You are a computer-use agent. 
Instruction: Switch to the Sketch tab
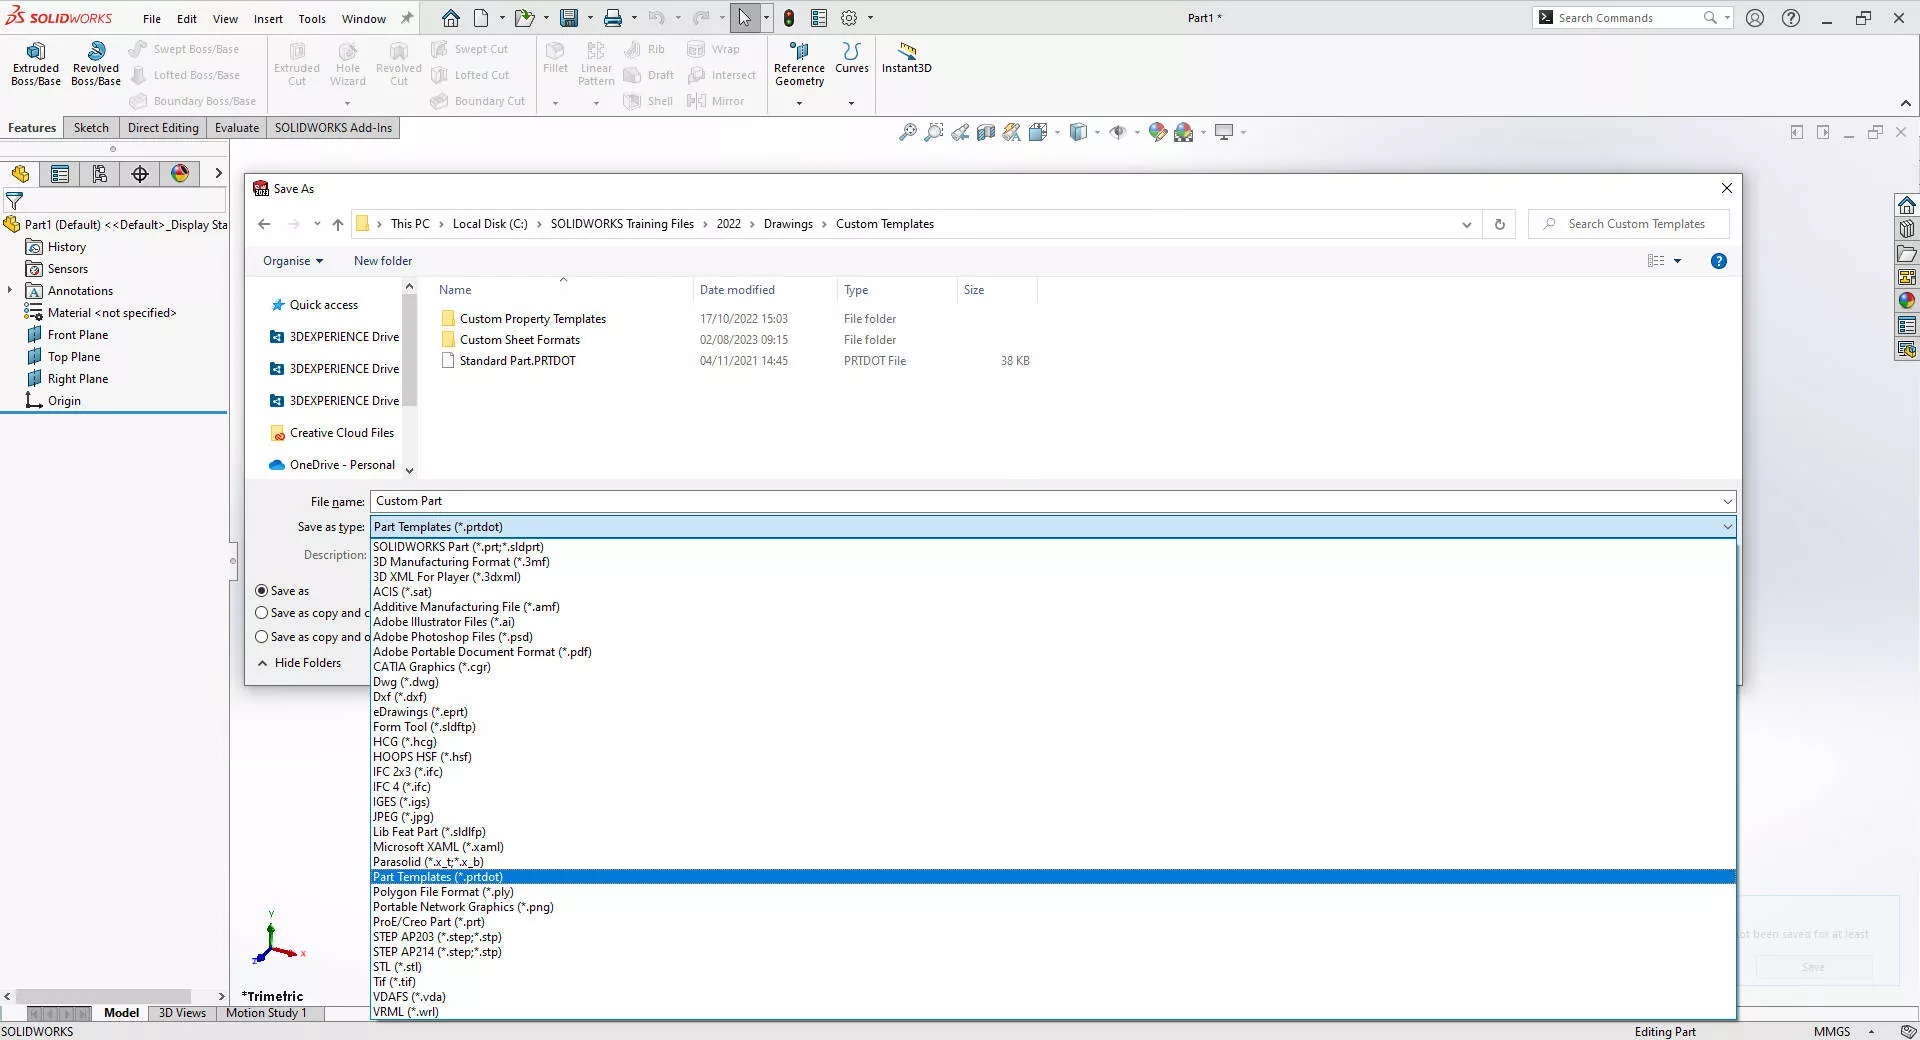91,128
